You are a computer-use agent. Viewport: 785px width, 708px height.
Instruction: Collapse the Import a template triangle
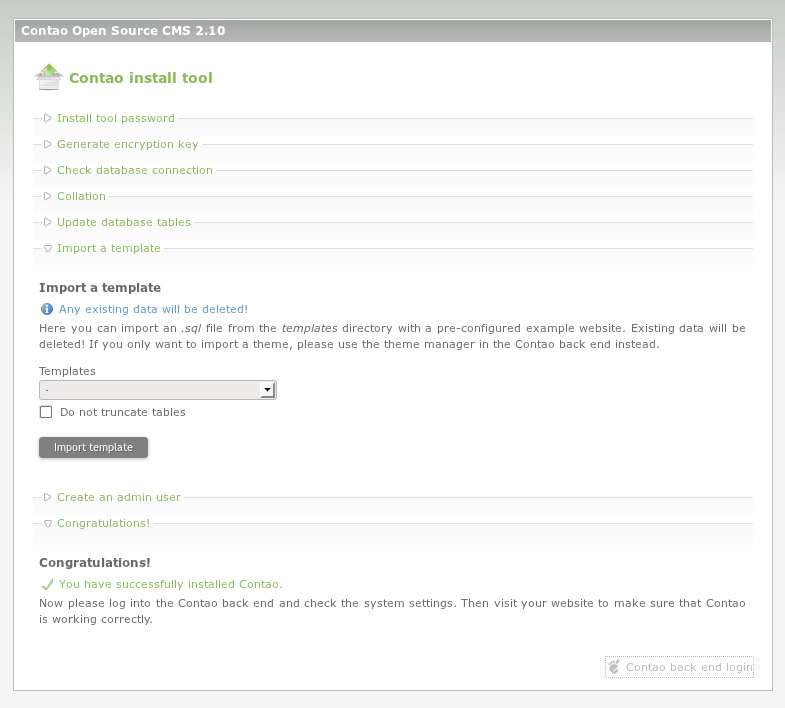(x=48, y=249)
